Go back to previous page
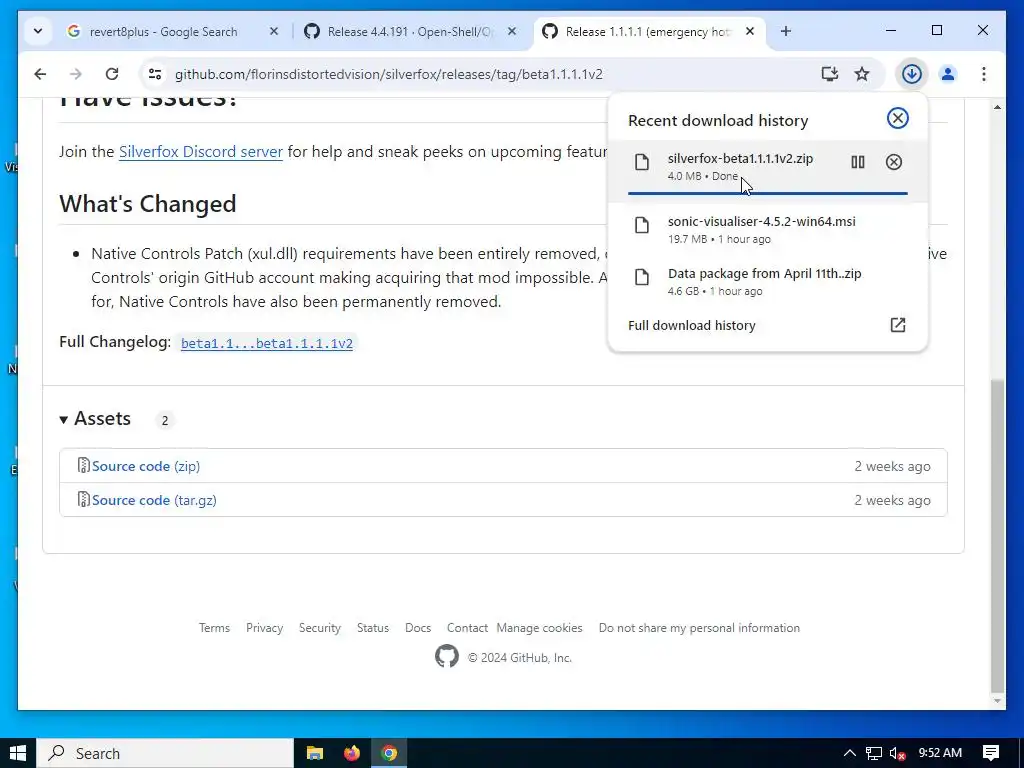This screenshot has height=768, width=1024. click(40, 74)
